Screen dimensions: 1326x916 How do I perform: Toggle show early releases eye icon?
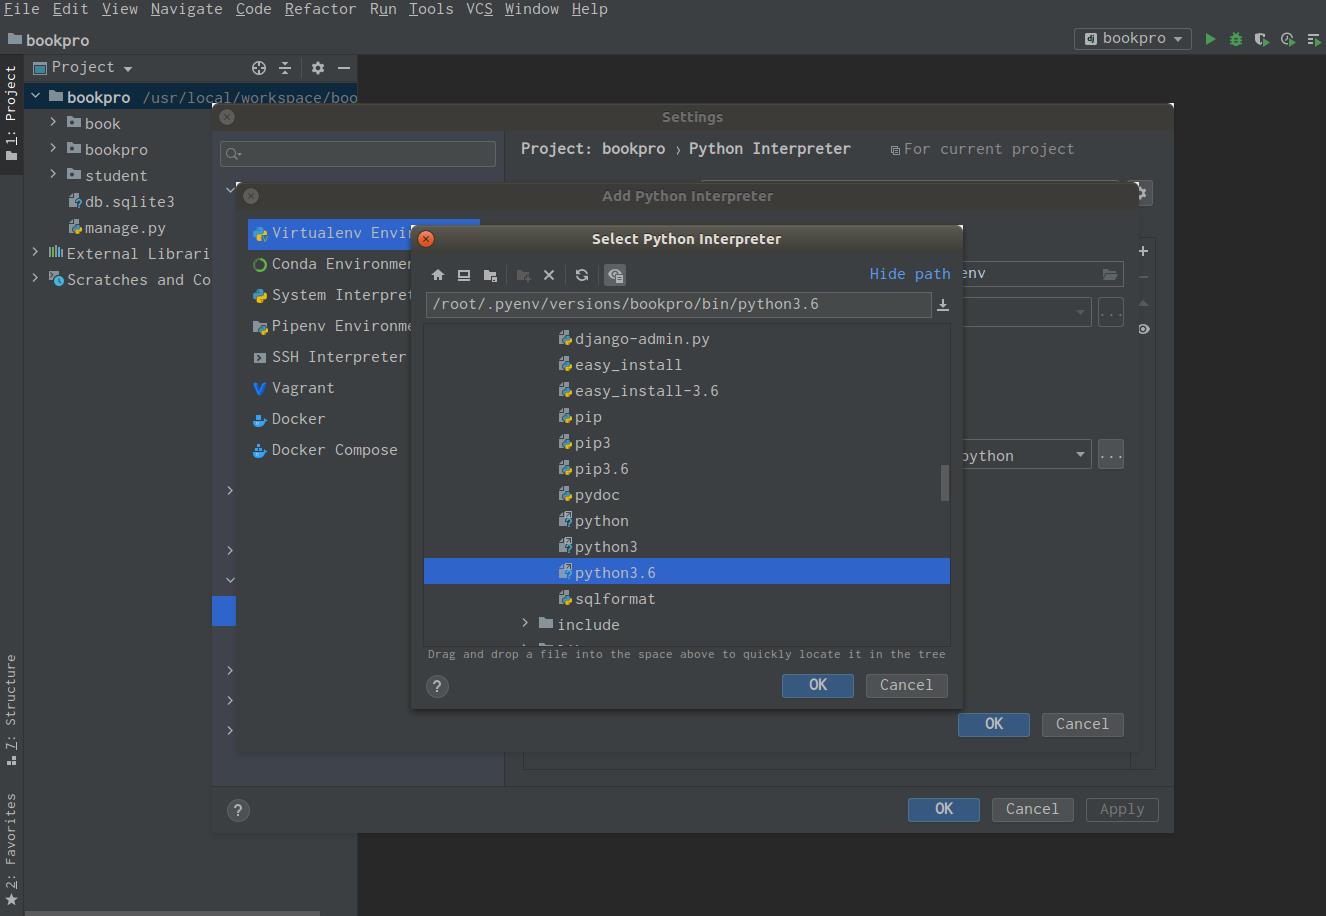pyautogui.click(x=1143, y=329)
